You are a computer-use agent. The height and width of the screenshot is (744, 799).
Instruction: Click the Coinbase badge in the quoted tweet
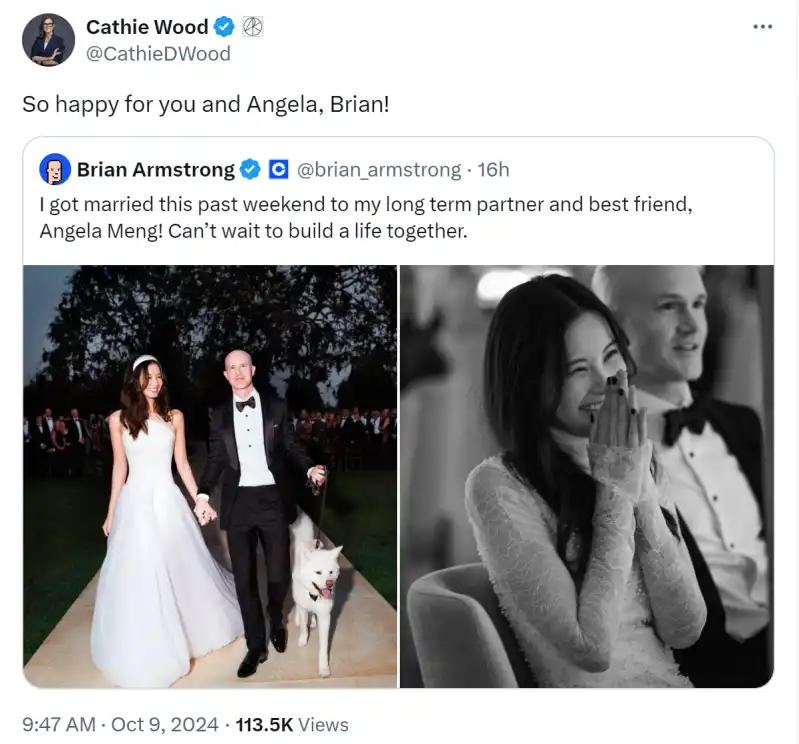[279, 170]
